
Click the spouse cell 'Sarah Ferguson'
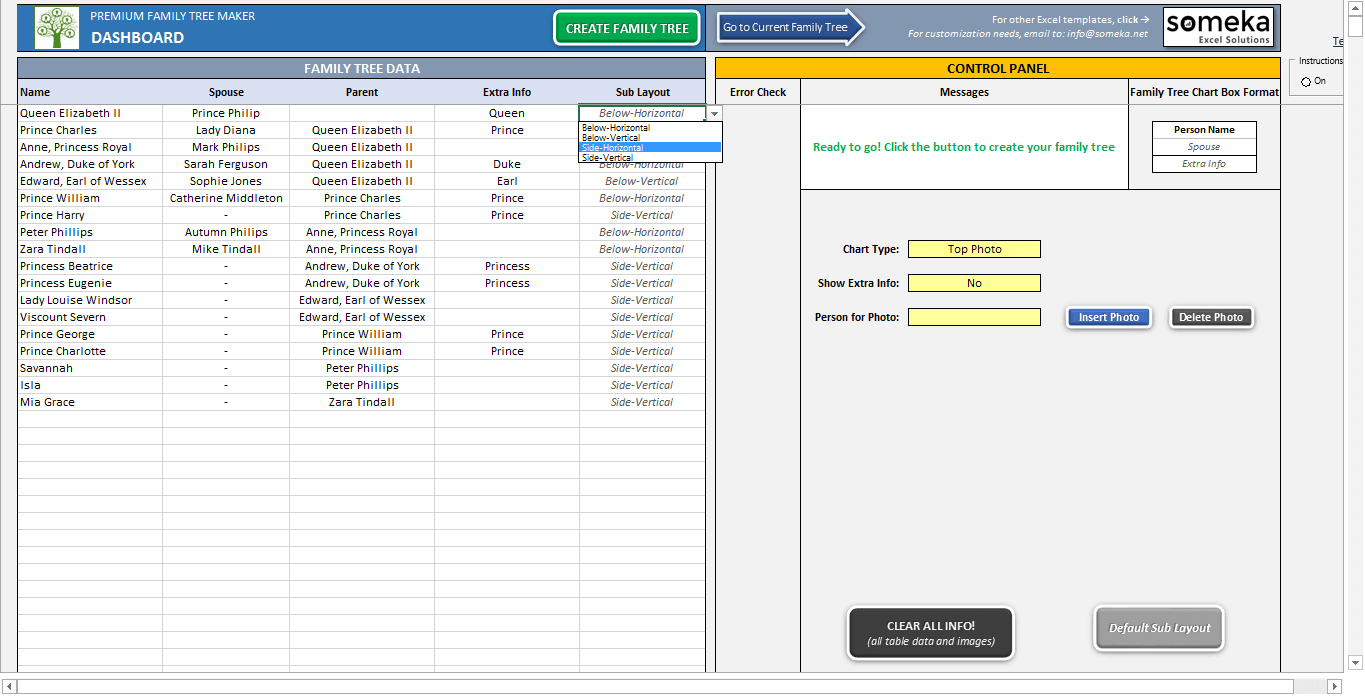(226, 164)
